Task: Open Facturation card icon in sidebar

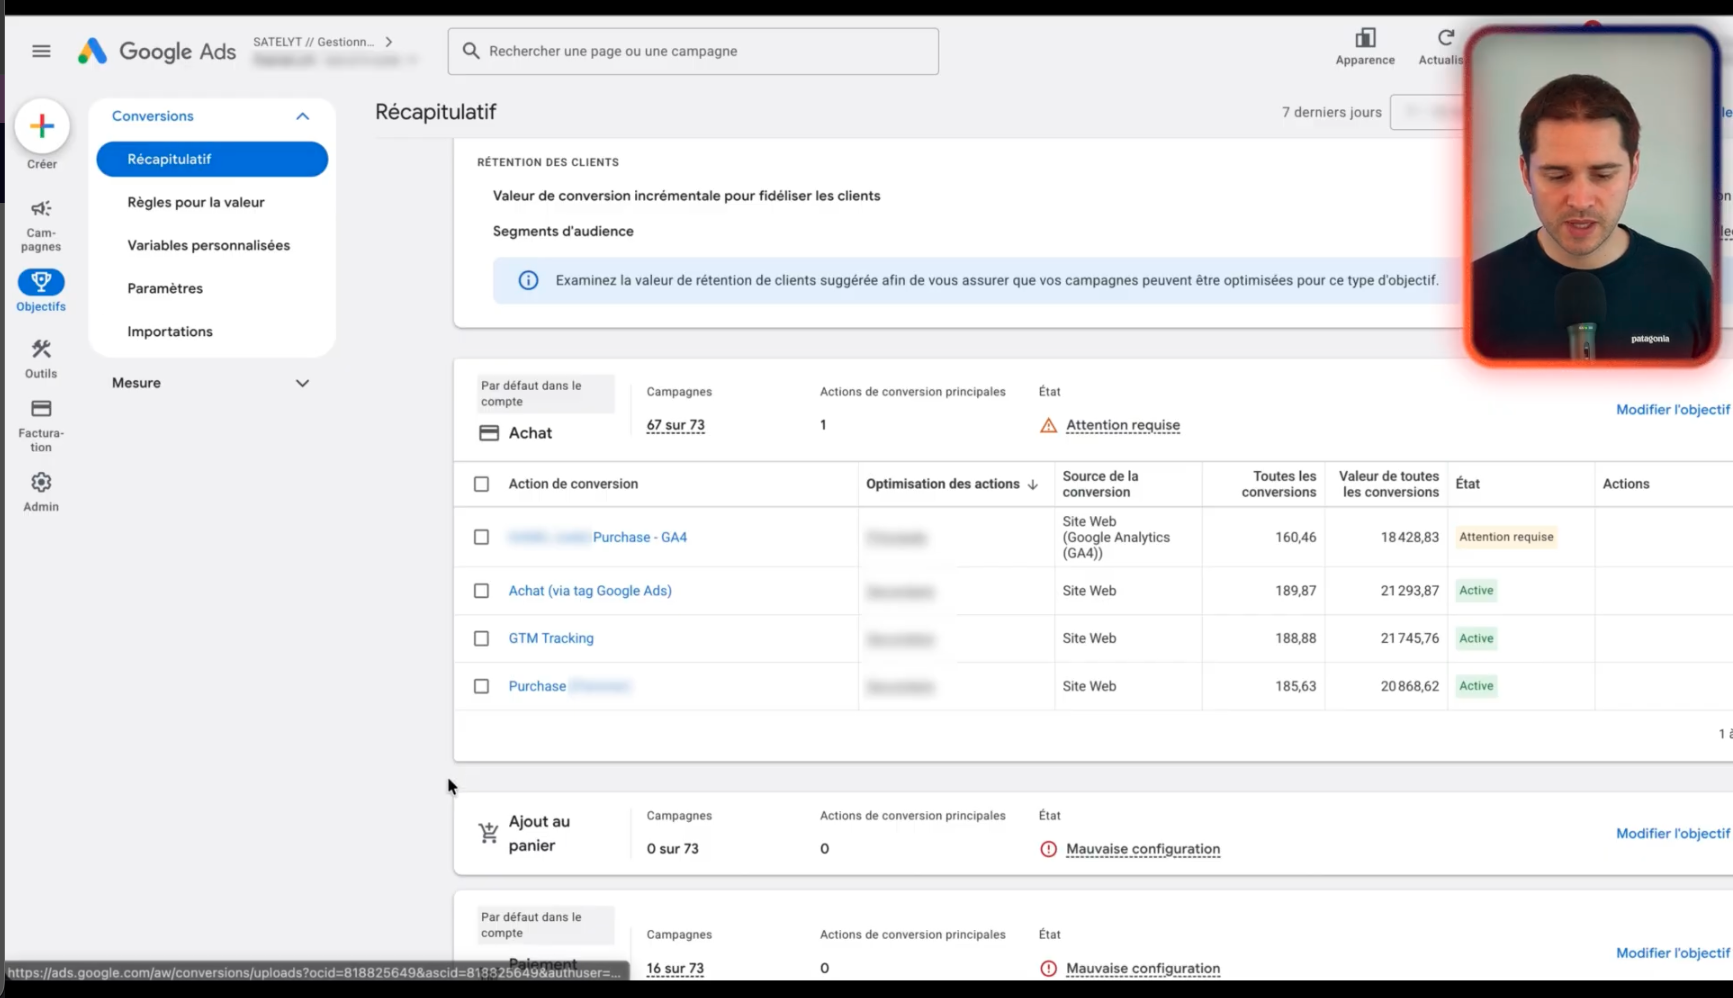Action: [41, 409]
